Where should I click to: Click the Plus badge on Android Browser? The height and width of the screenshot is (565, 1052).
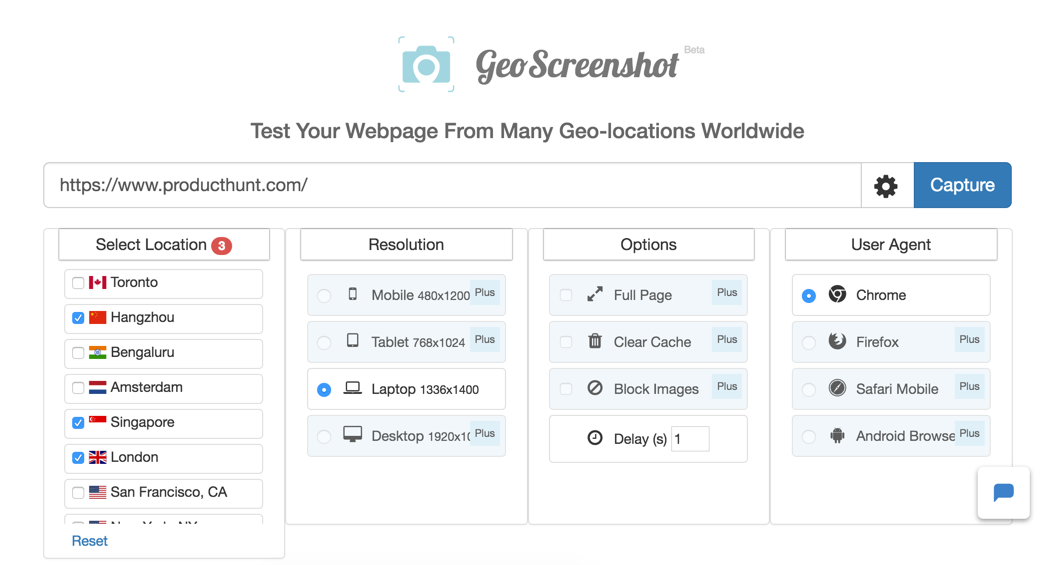coord(969,433)
